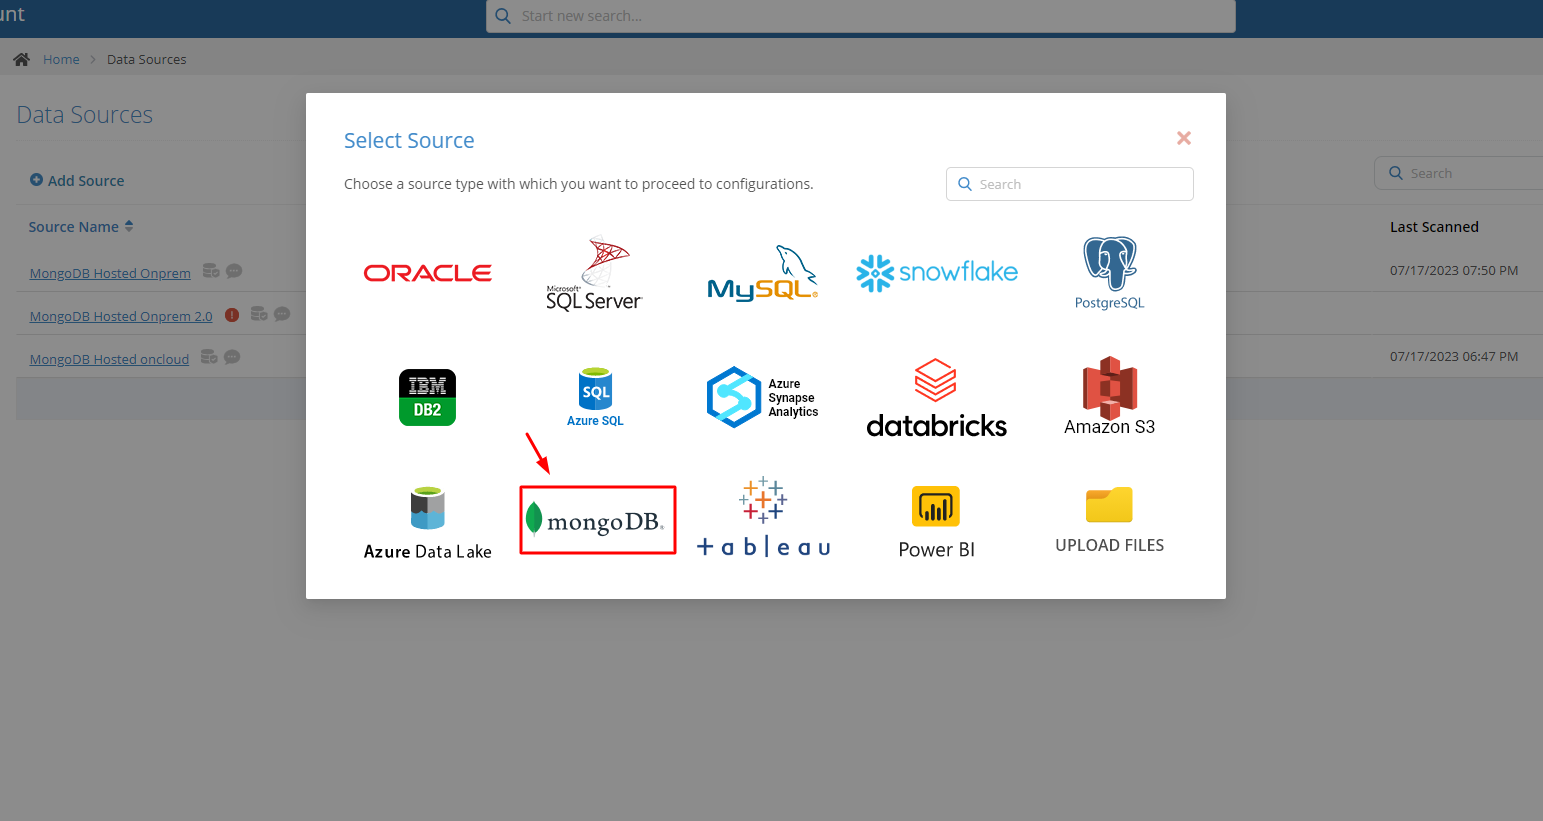Click the Data Sources page heading

tap(85, 115)
